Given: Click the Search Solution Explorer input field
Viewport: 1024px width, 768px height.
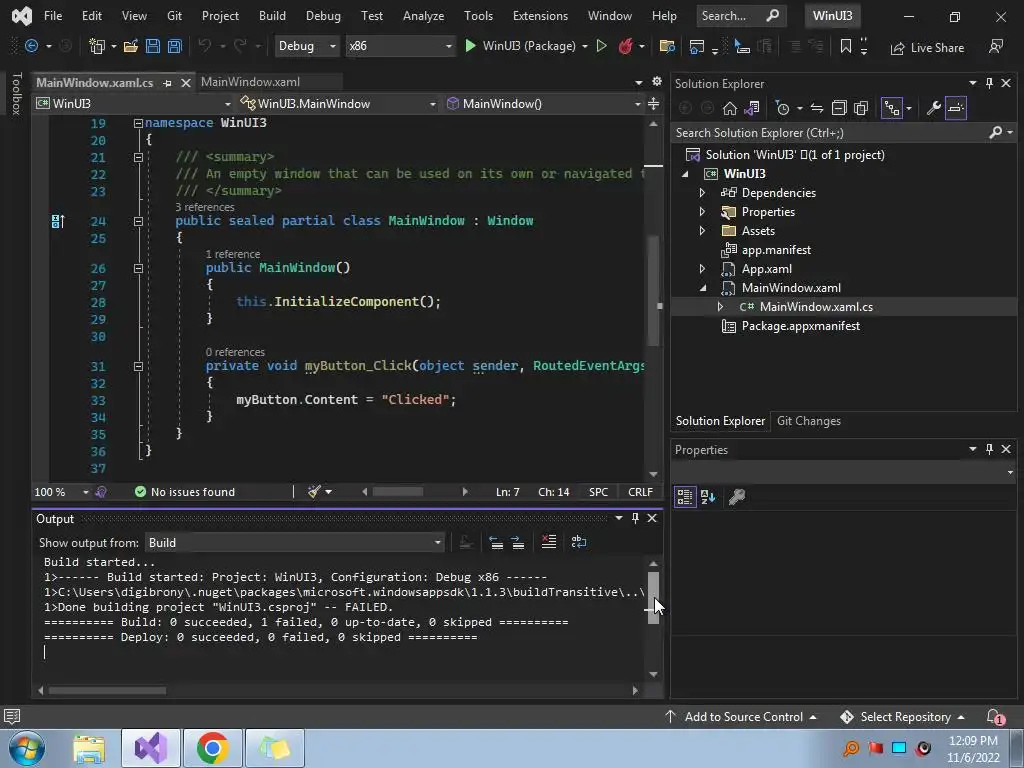Looking at the screenshot, I should (829, 133).
